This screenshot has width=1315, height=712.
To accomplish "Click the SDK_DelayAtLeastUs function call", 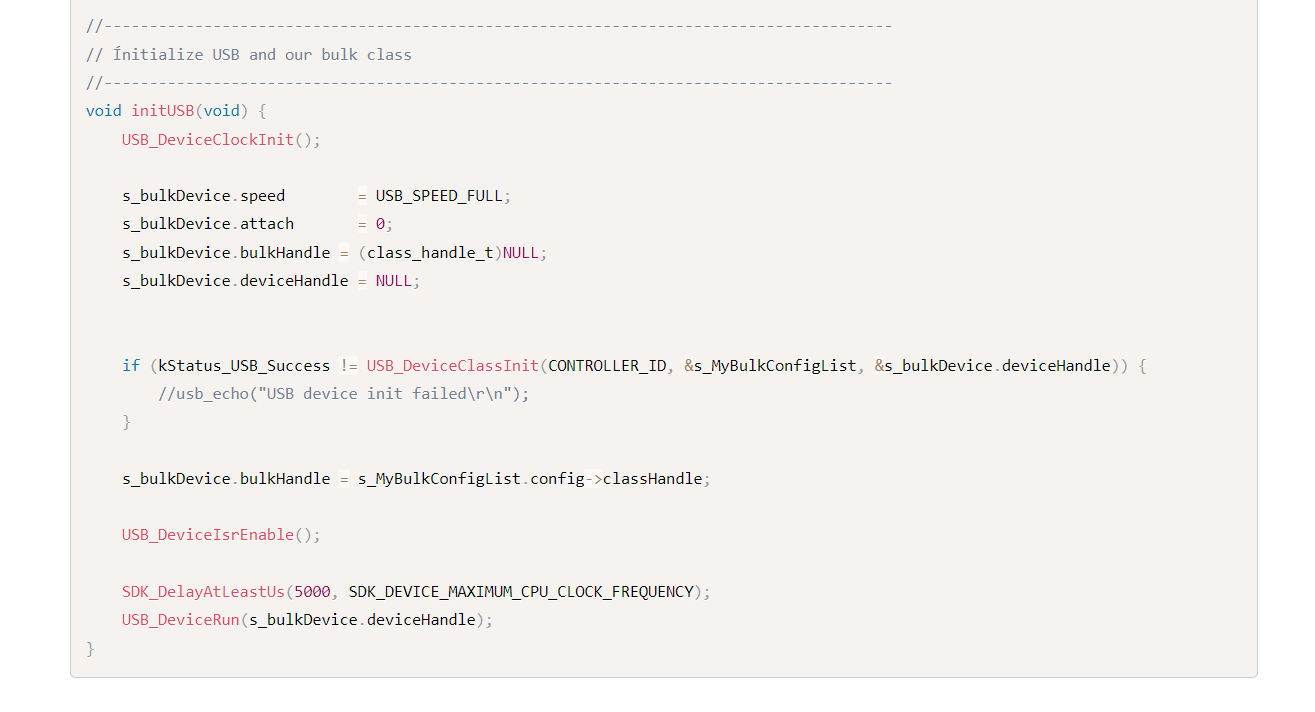I will point(203,592).
